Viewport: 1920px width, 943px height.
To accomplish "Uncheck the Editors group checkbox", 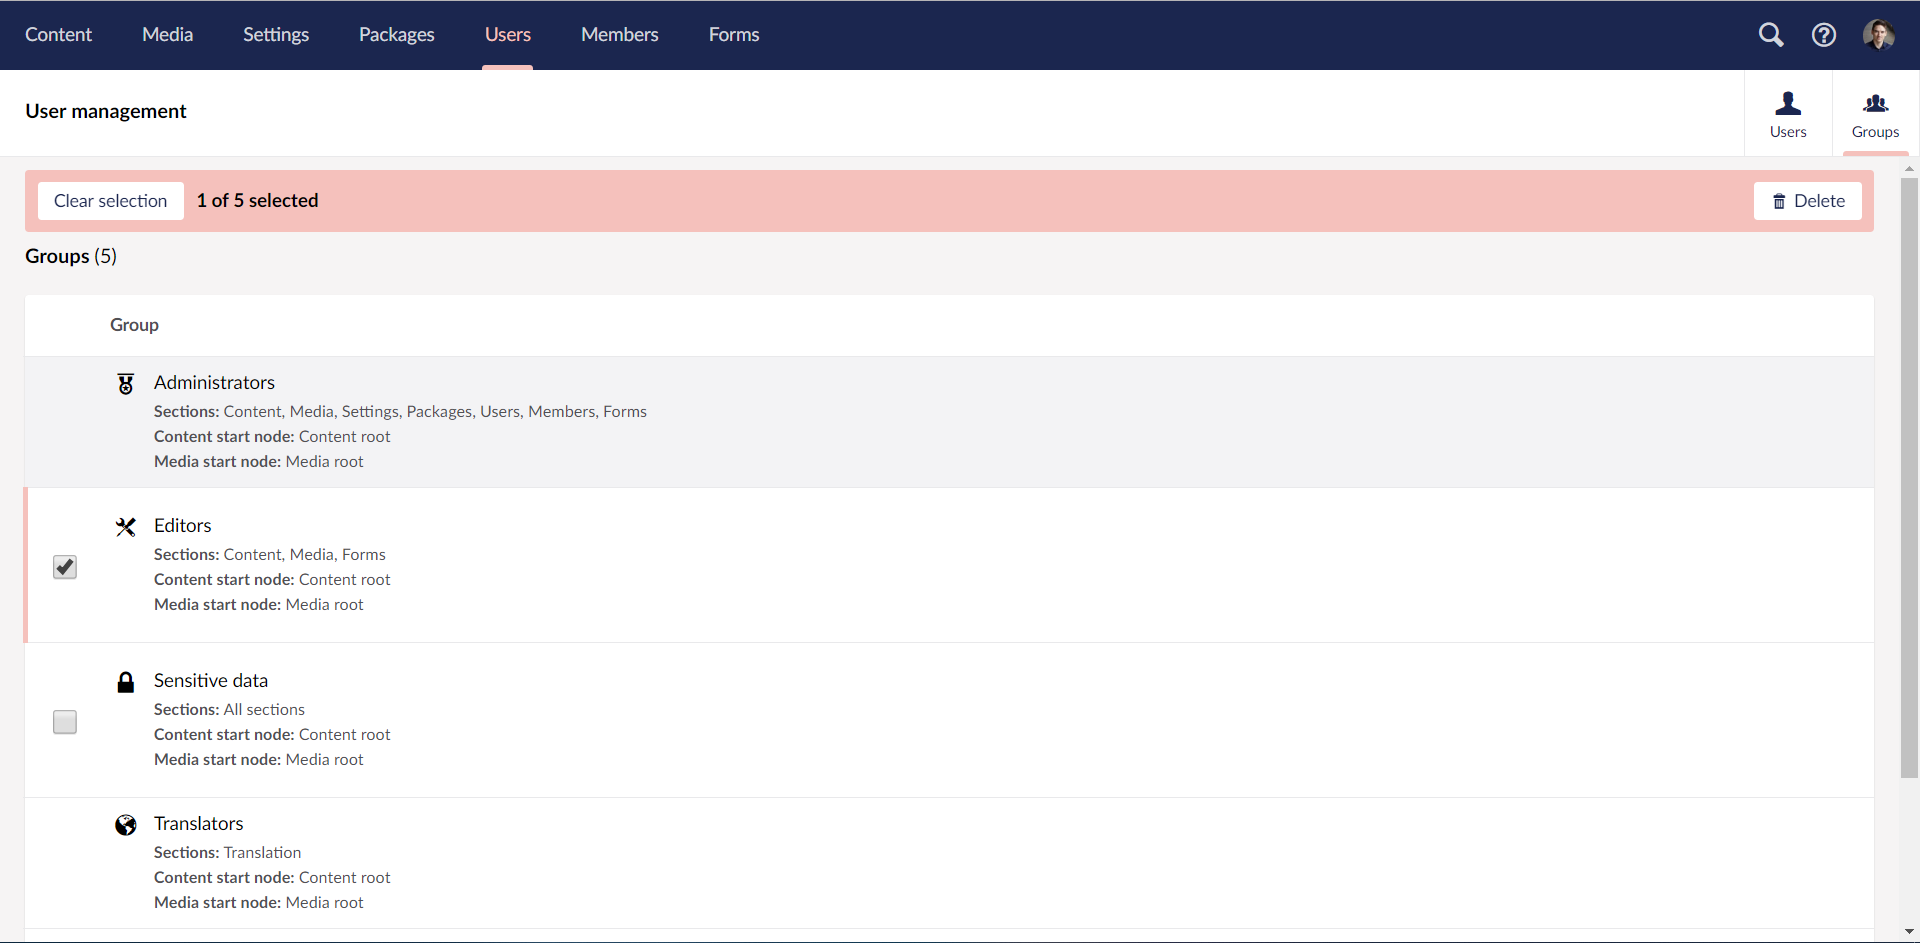I will (x=64, y=566).
